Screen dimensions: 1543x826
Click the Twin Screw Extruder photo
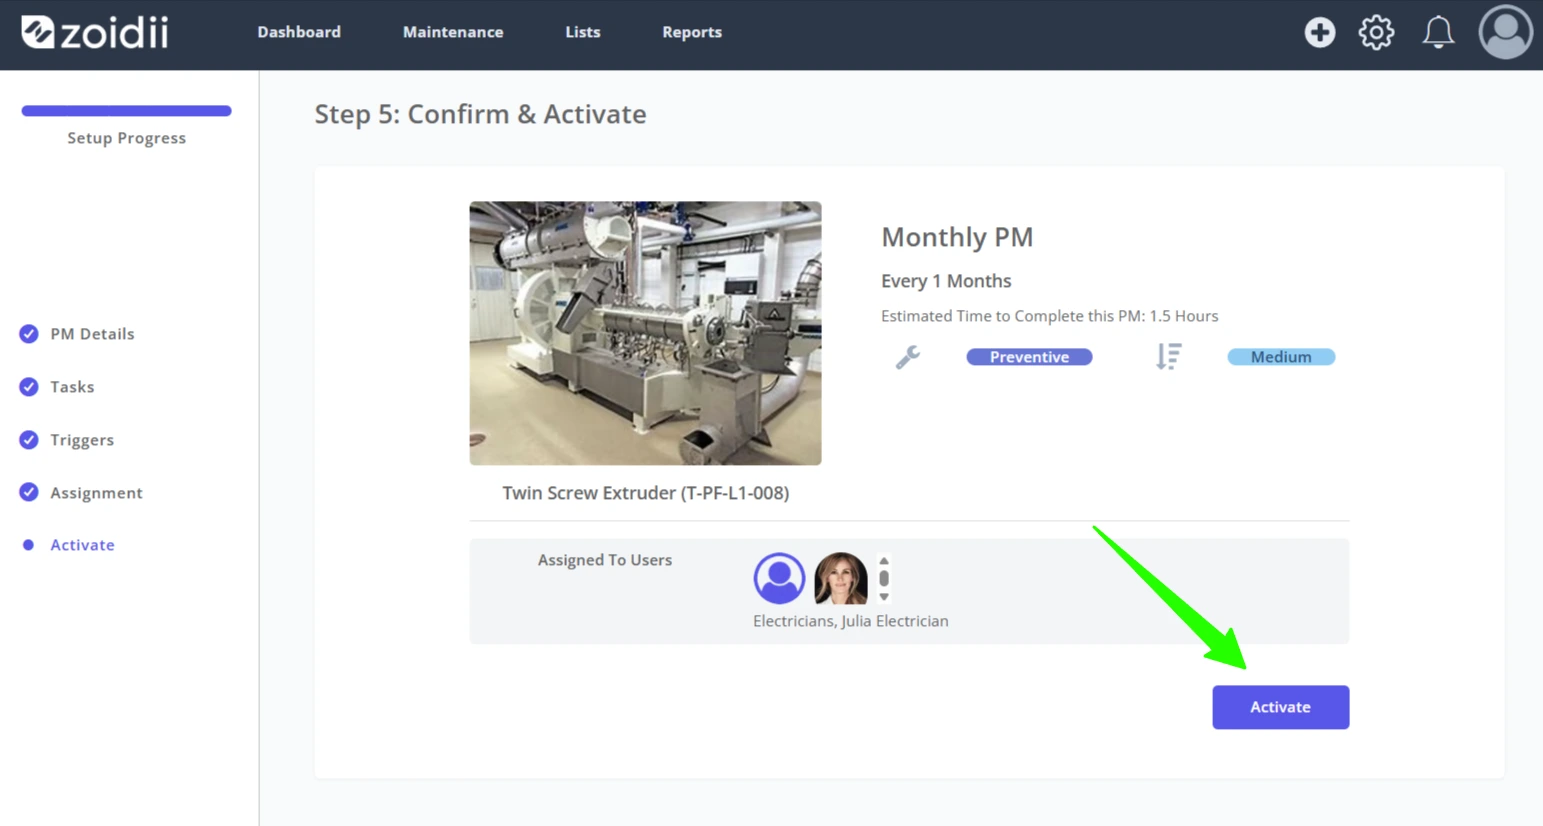click(645, 333)
